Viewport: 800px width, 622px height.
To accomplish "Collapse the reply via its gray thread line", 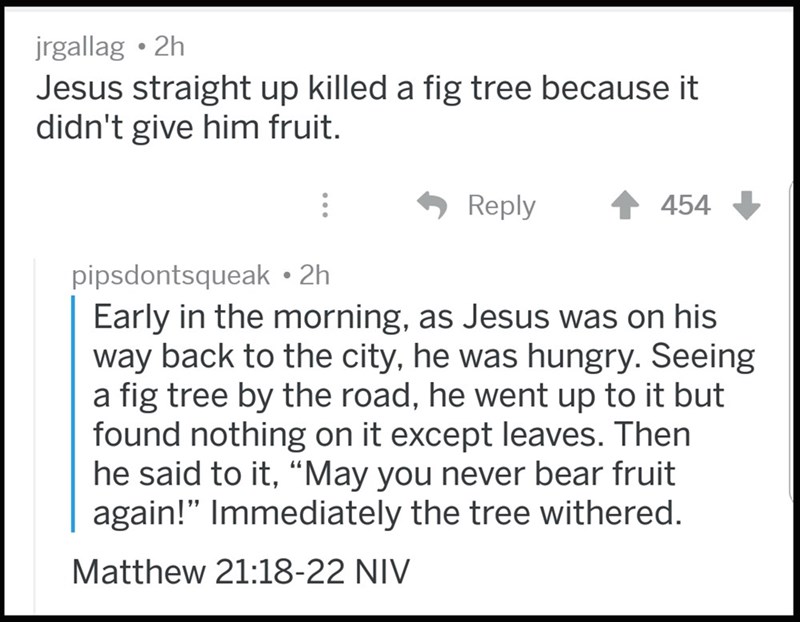I will (x=35, y=430).
